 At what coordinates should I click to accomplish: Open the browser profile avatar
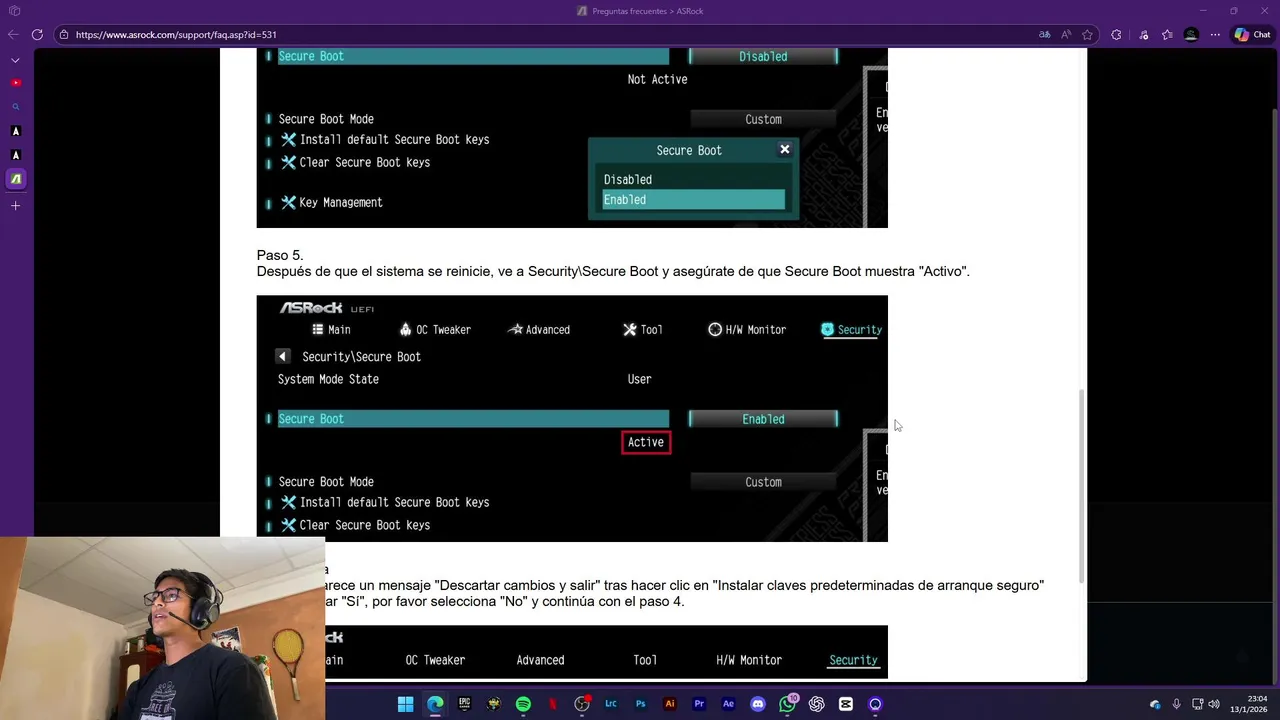pyautogui.click(x=1191, y=34)
